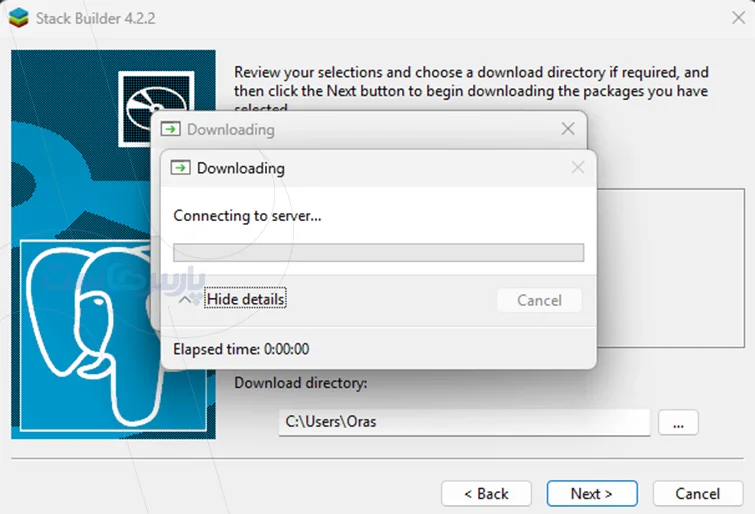Screen dimensions: 755x514
Task: Click the Download directory path field
Action: coord(464,422)
